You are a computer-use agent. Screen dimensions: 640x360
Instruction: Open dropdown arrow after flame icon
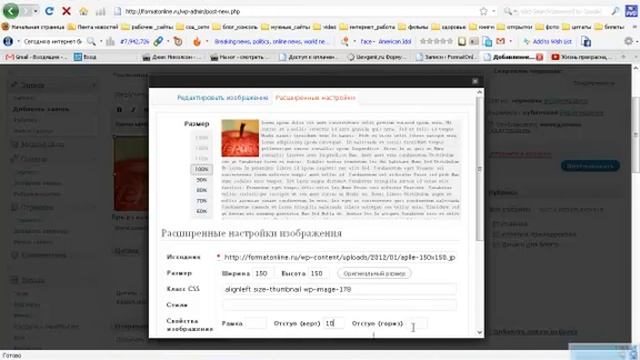207,41
